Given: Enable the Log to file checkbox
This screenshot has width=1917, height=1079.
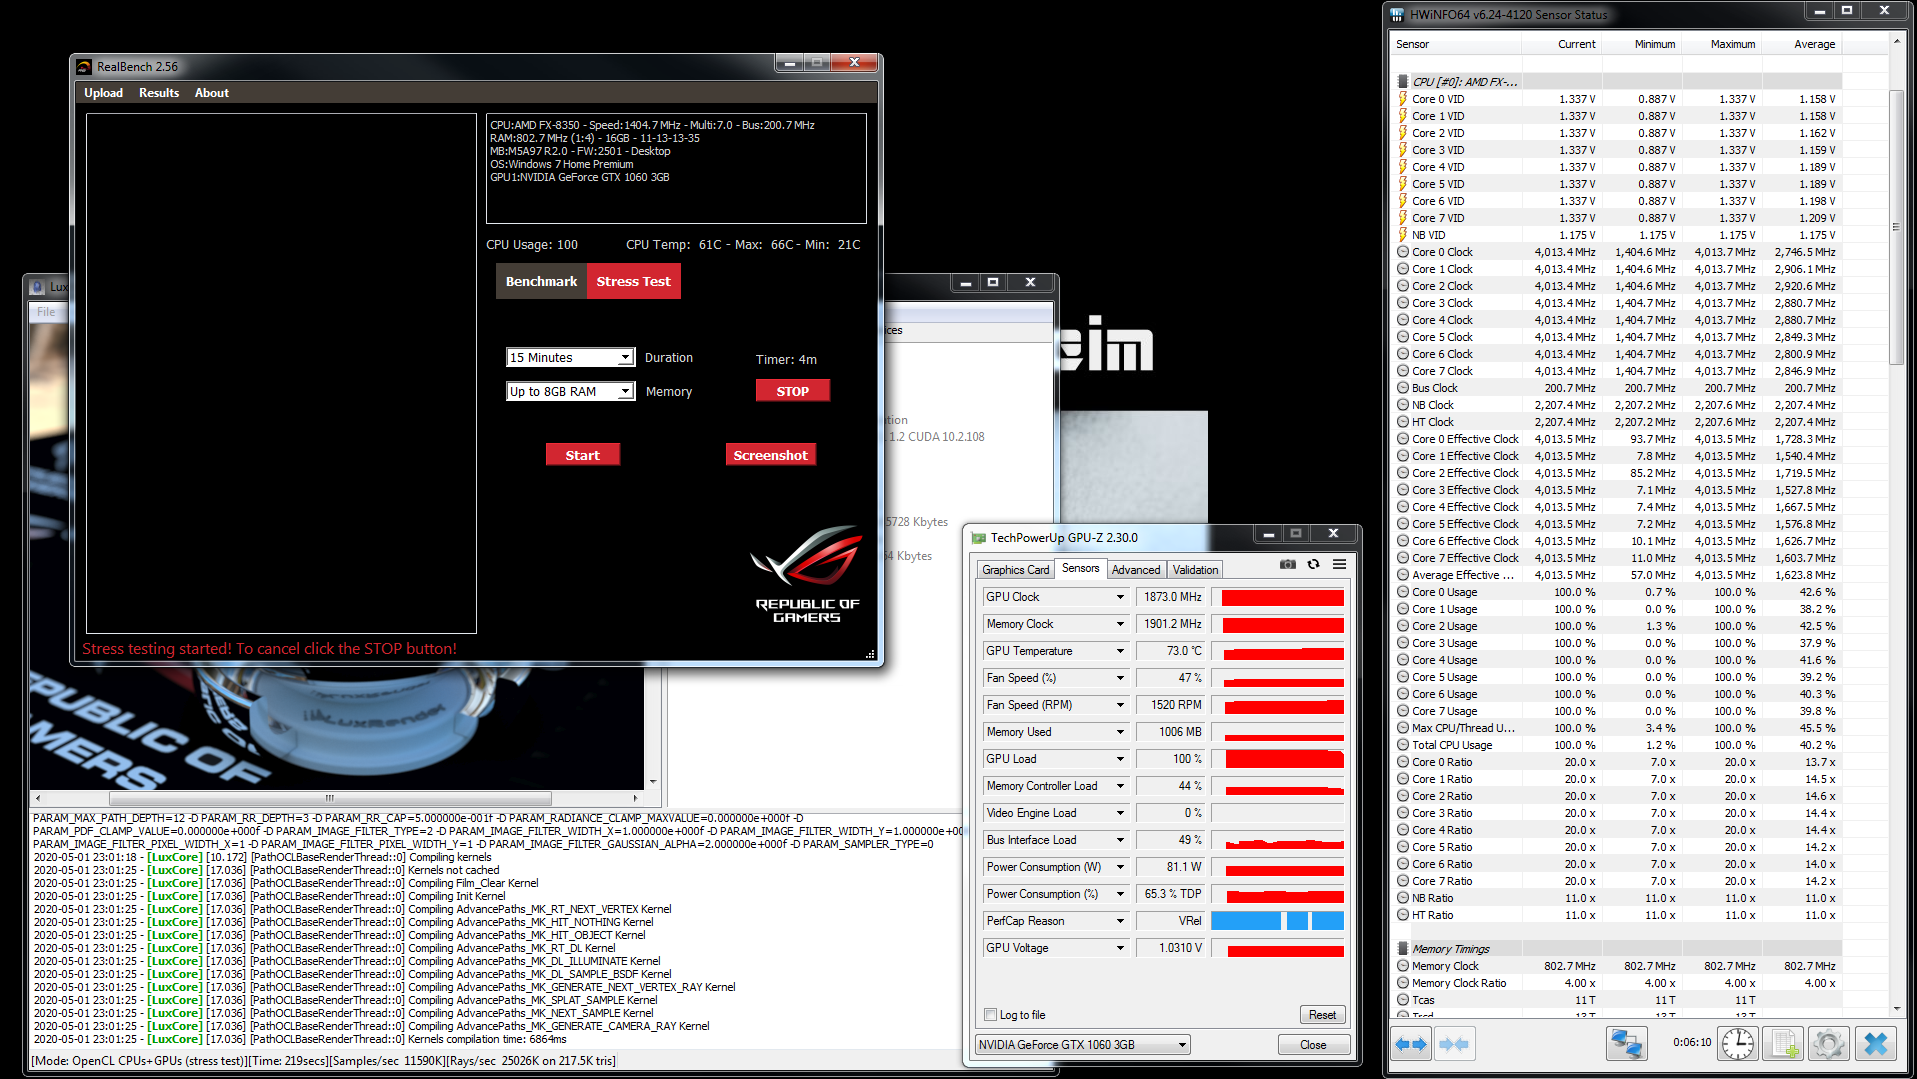Looking at the screenshot, I should point(991,1015).
